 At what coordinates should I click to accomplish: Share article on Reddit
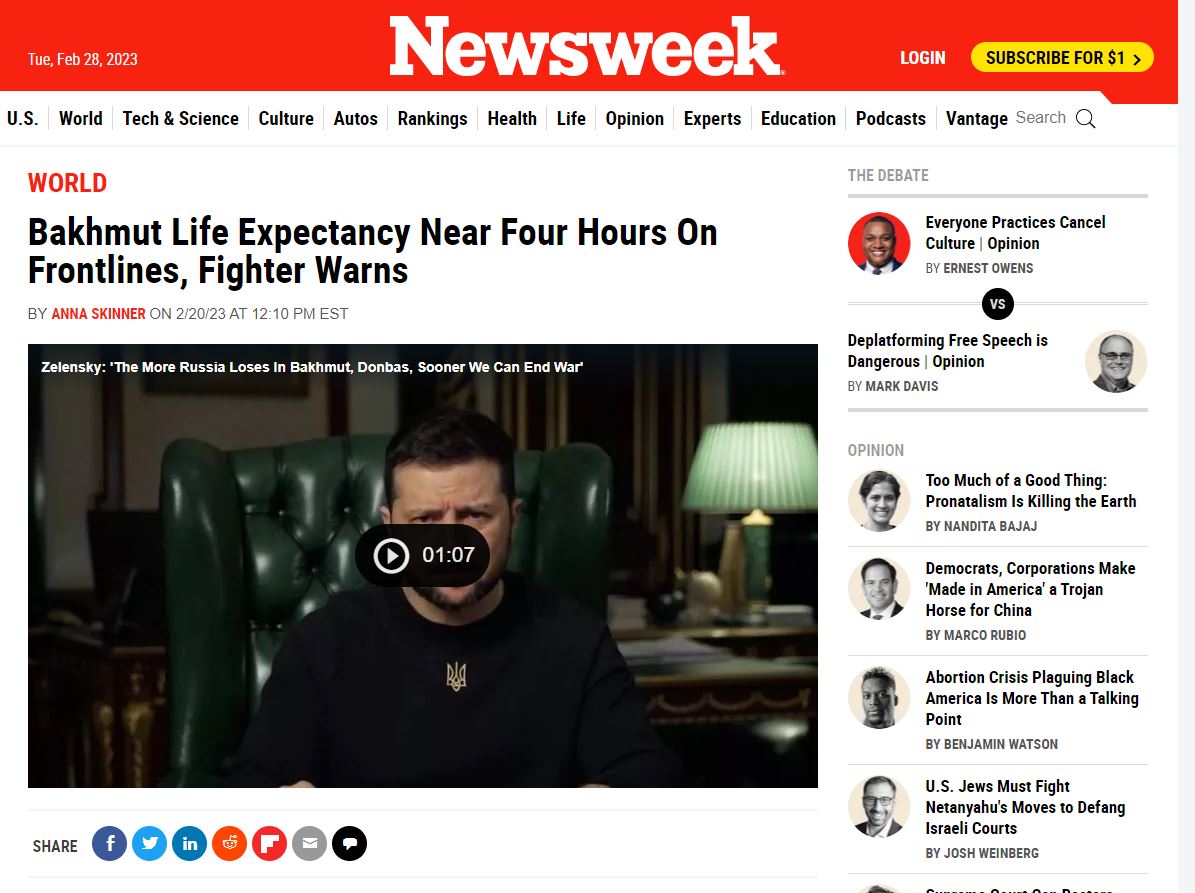point(229,843)
